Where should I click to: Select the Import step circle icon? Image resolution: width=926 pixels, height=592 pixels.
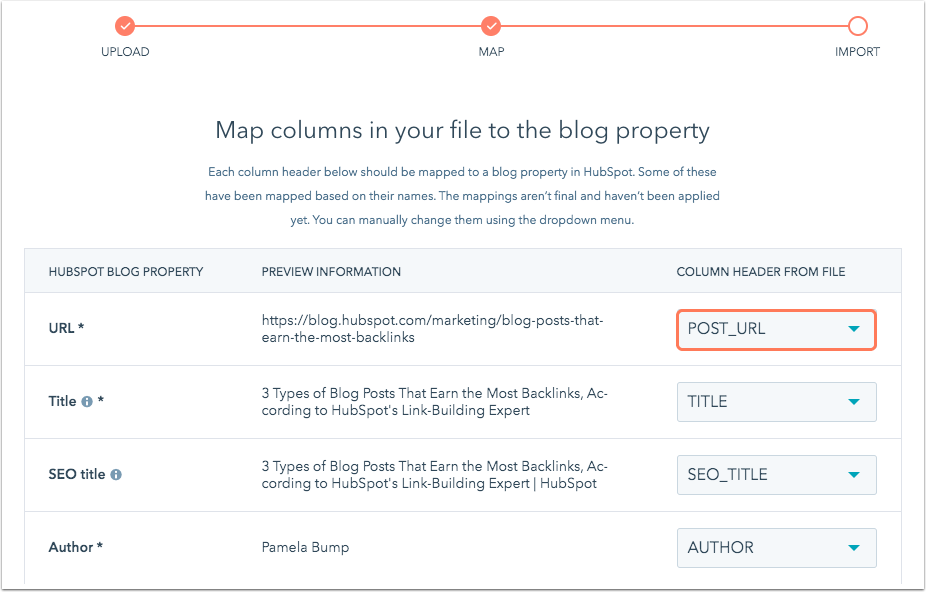point(858,26)
